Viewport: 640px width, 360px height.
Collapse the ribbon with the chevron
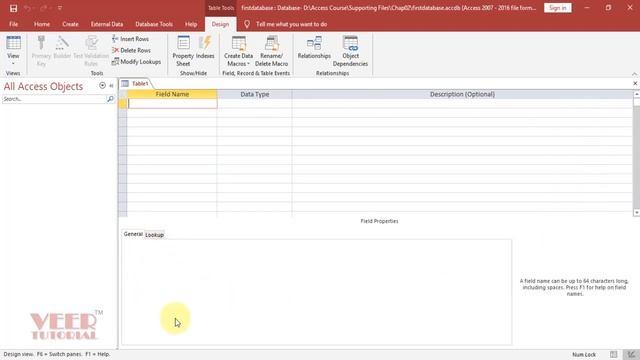[x=634, y=74]
